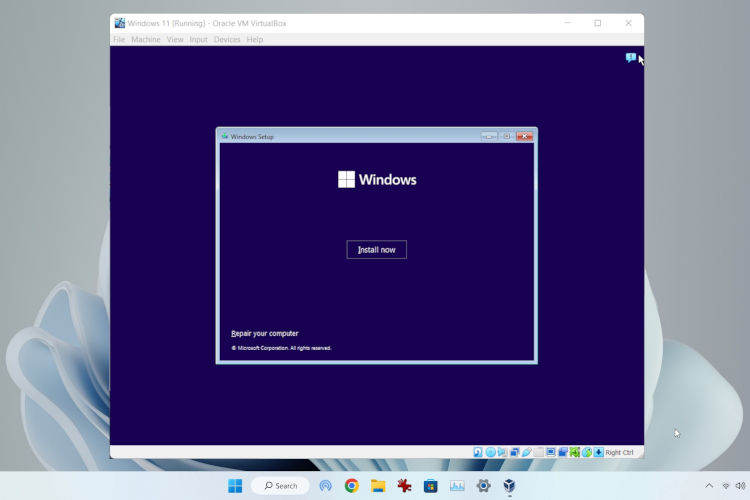Click the VirtualBox window title text
Image resolution: width=750 pixels, height=500 pixels.
click(207, 23)
